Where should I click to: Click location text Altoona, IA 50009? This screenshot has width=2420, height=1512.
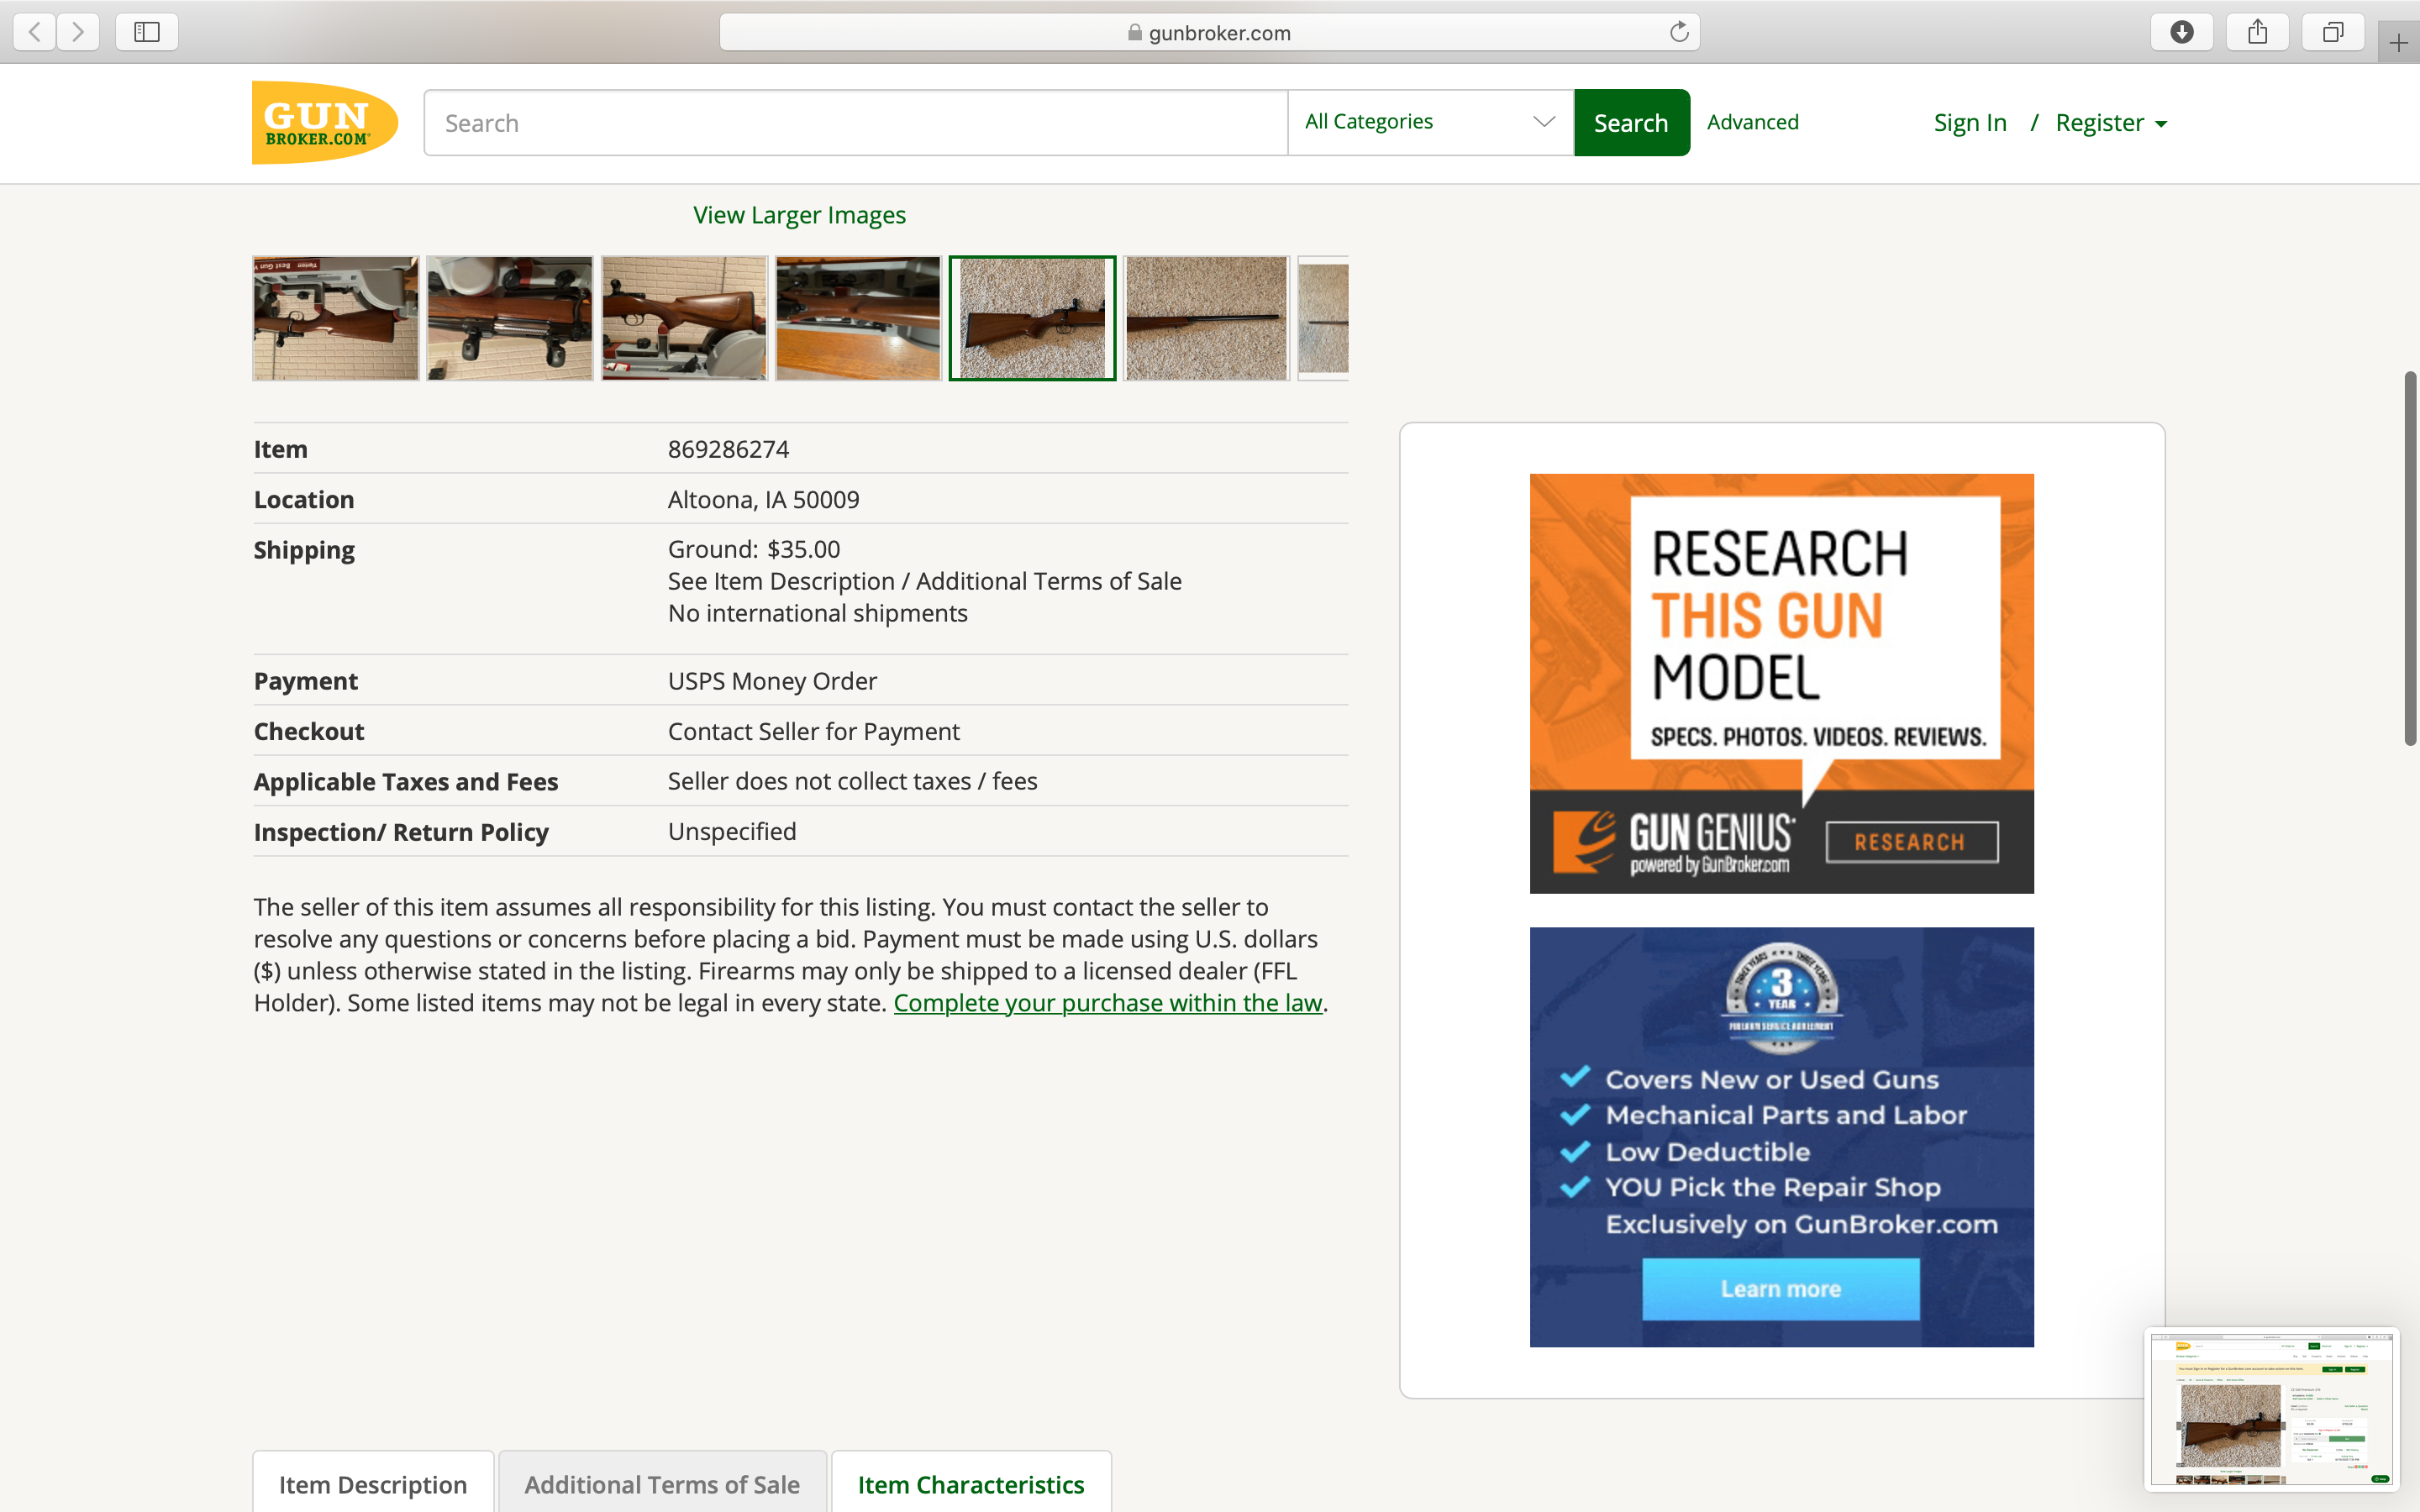763,499
